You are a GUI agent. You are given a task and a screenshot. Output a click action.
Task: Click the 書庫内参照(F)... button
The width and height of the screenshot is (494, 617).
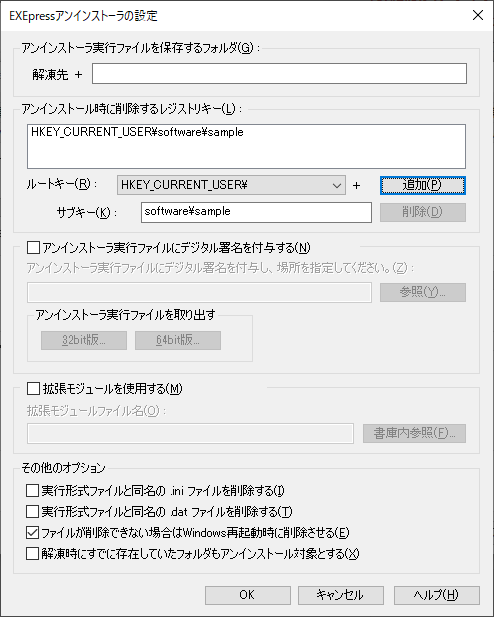[414, 433]
